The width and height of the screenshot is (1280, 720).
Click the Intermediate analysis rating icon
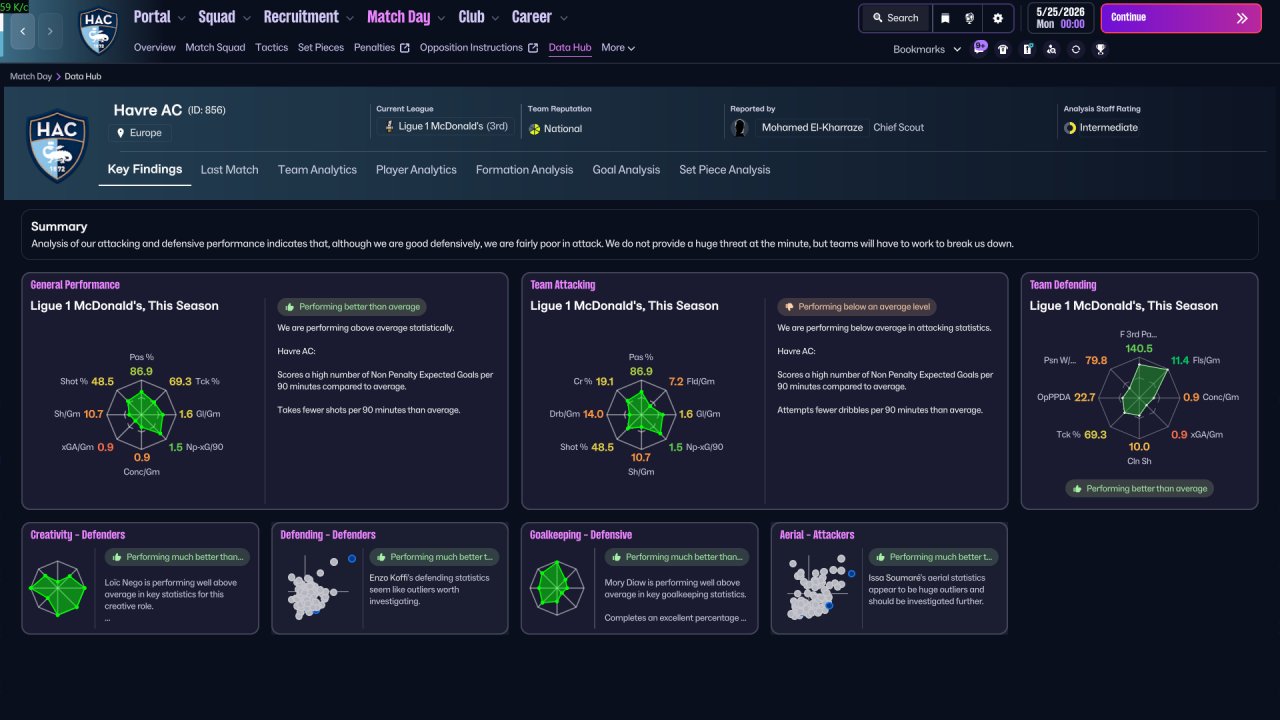1071,128
